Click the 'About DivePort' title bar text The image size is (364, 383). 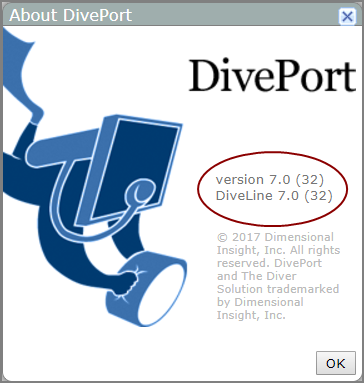point(71,15)
